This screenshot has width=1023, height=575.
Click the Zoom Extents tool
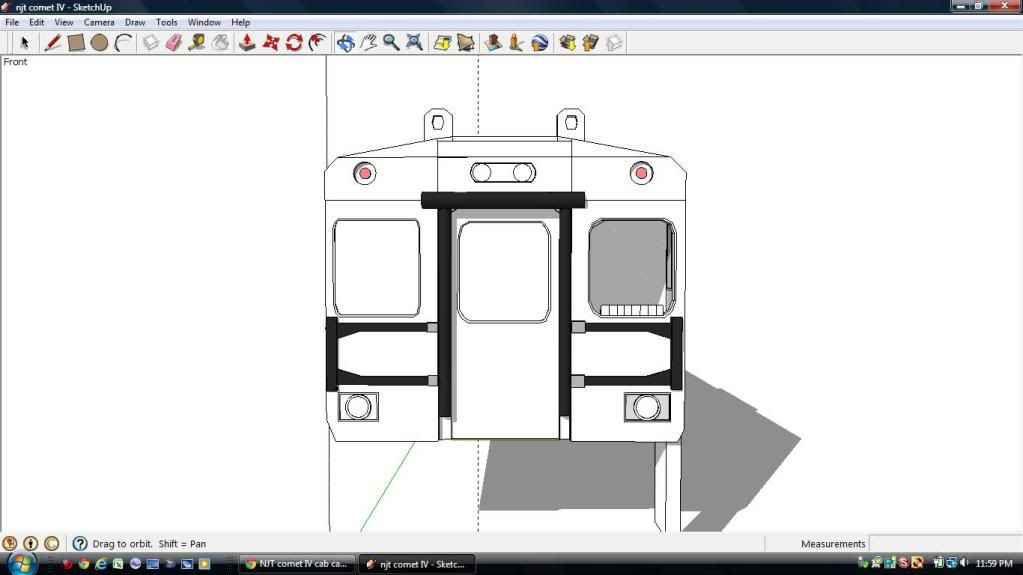(x=414, y=43)
